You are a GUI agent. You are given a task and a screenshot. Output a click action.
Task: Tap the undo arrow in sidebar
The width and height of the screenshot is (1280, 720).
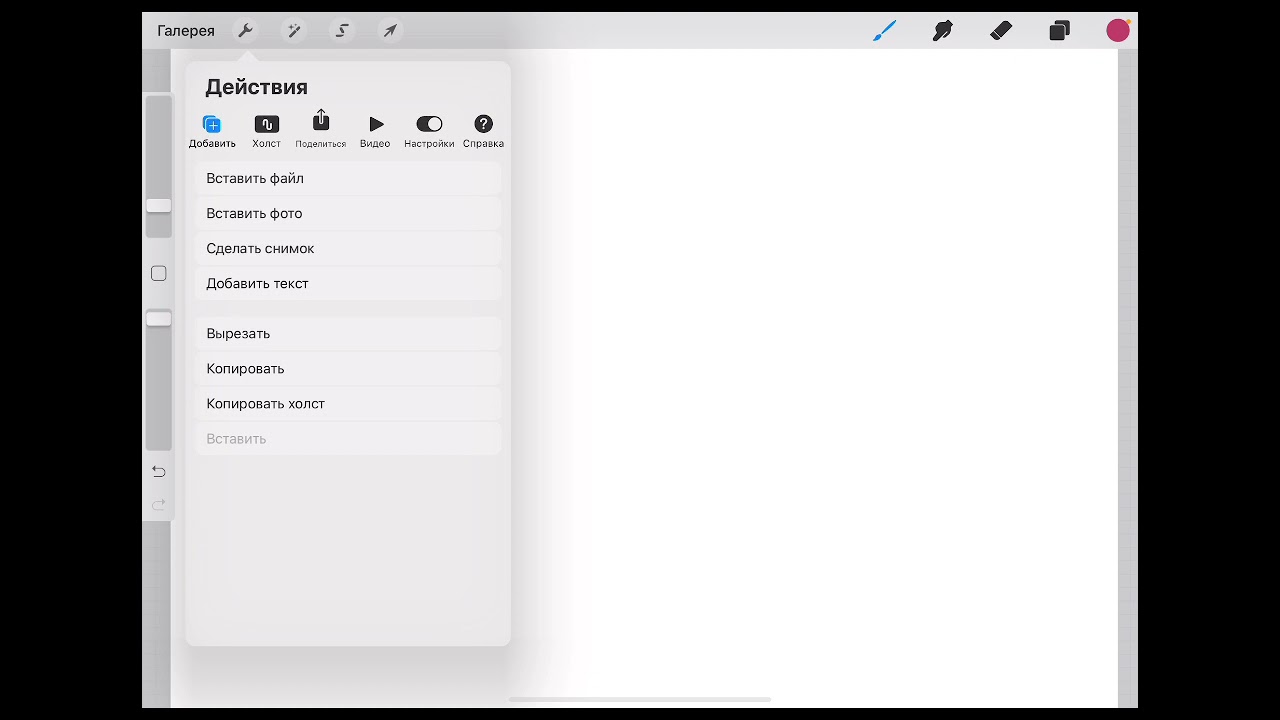158,471
